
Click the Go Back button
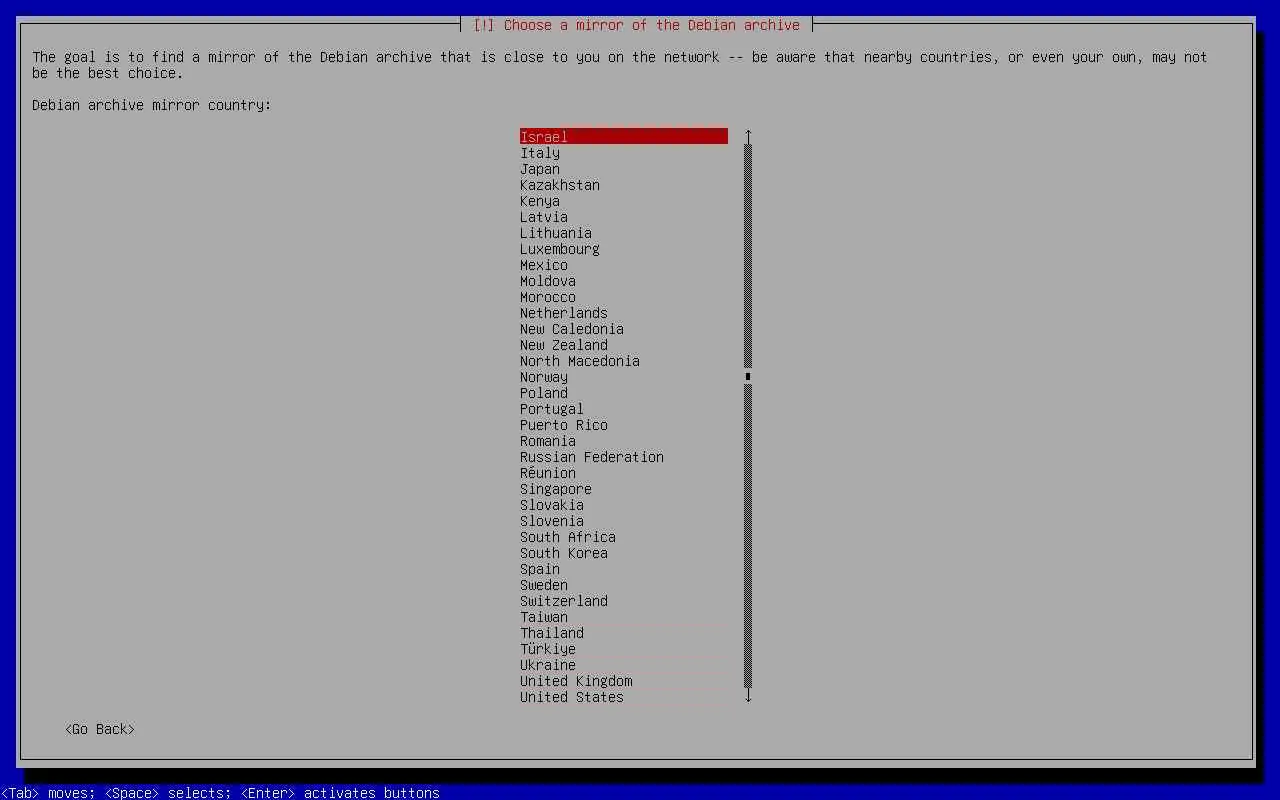[x=100, y=729]
